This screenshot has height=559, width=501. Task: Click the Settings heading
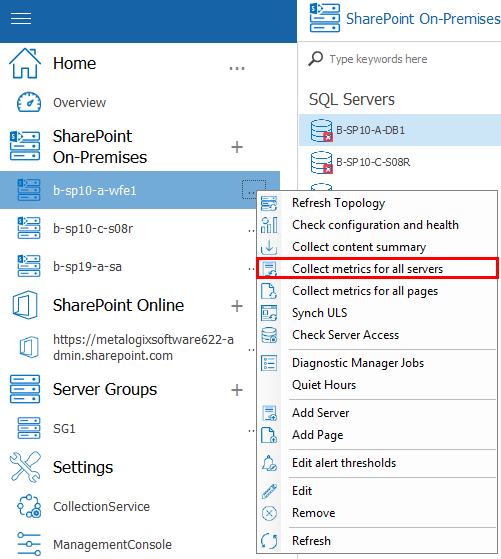83,467
